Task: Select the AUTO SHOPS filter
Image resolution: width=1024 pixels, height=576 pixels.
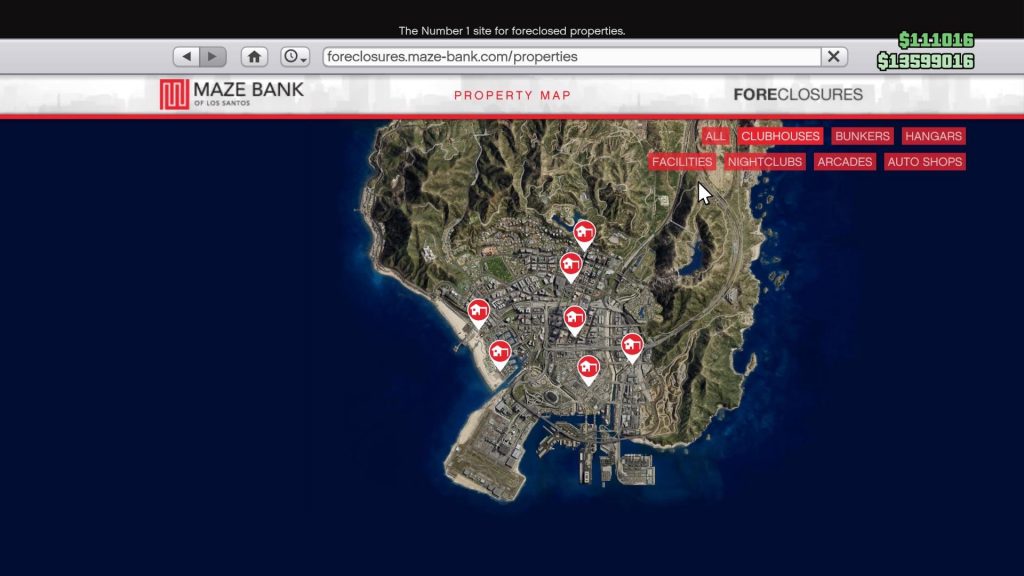Action: [923, 161]
